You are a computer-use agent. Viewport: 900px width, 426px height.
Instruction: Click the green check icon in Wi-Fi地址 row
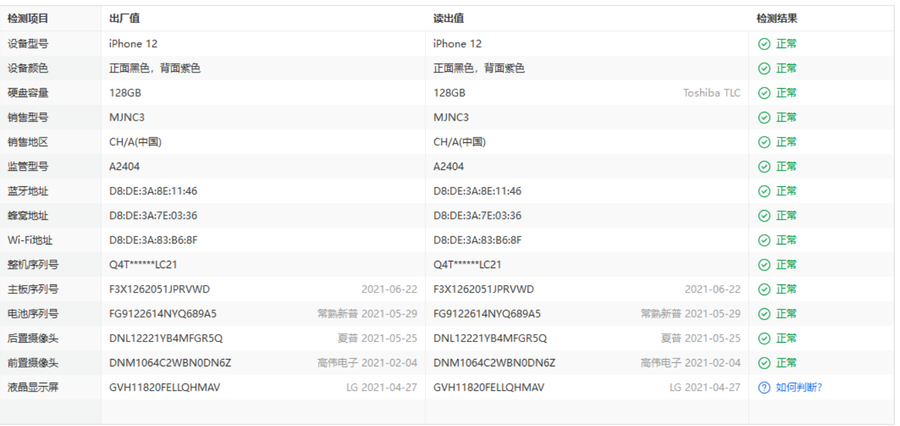point(764,241)
